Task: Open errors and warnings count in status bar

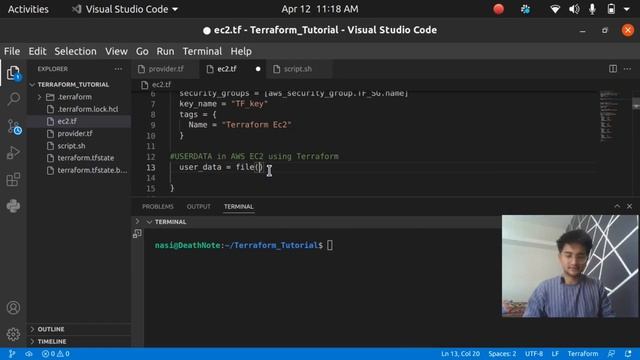Action: coord(56,354)
